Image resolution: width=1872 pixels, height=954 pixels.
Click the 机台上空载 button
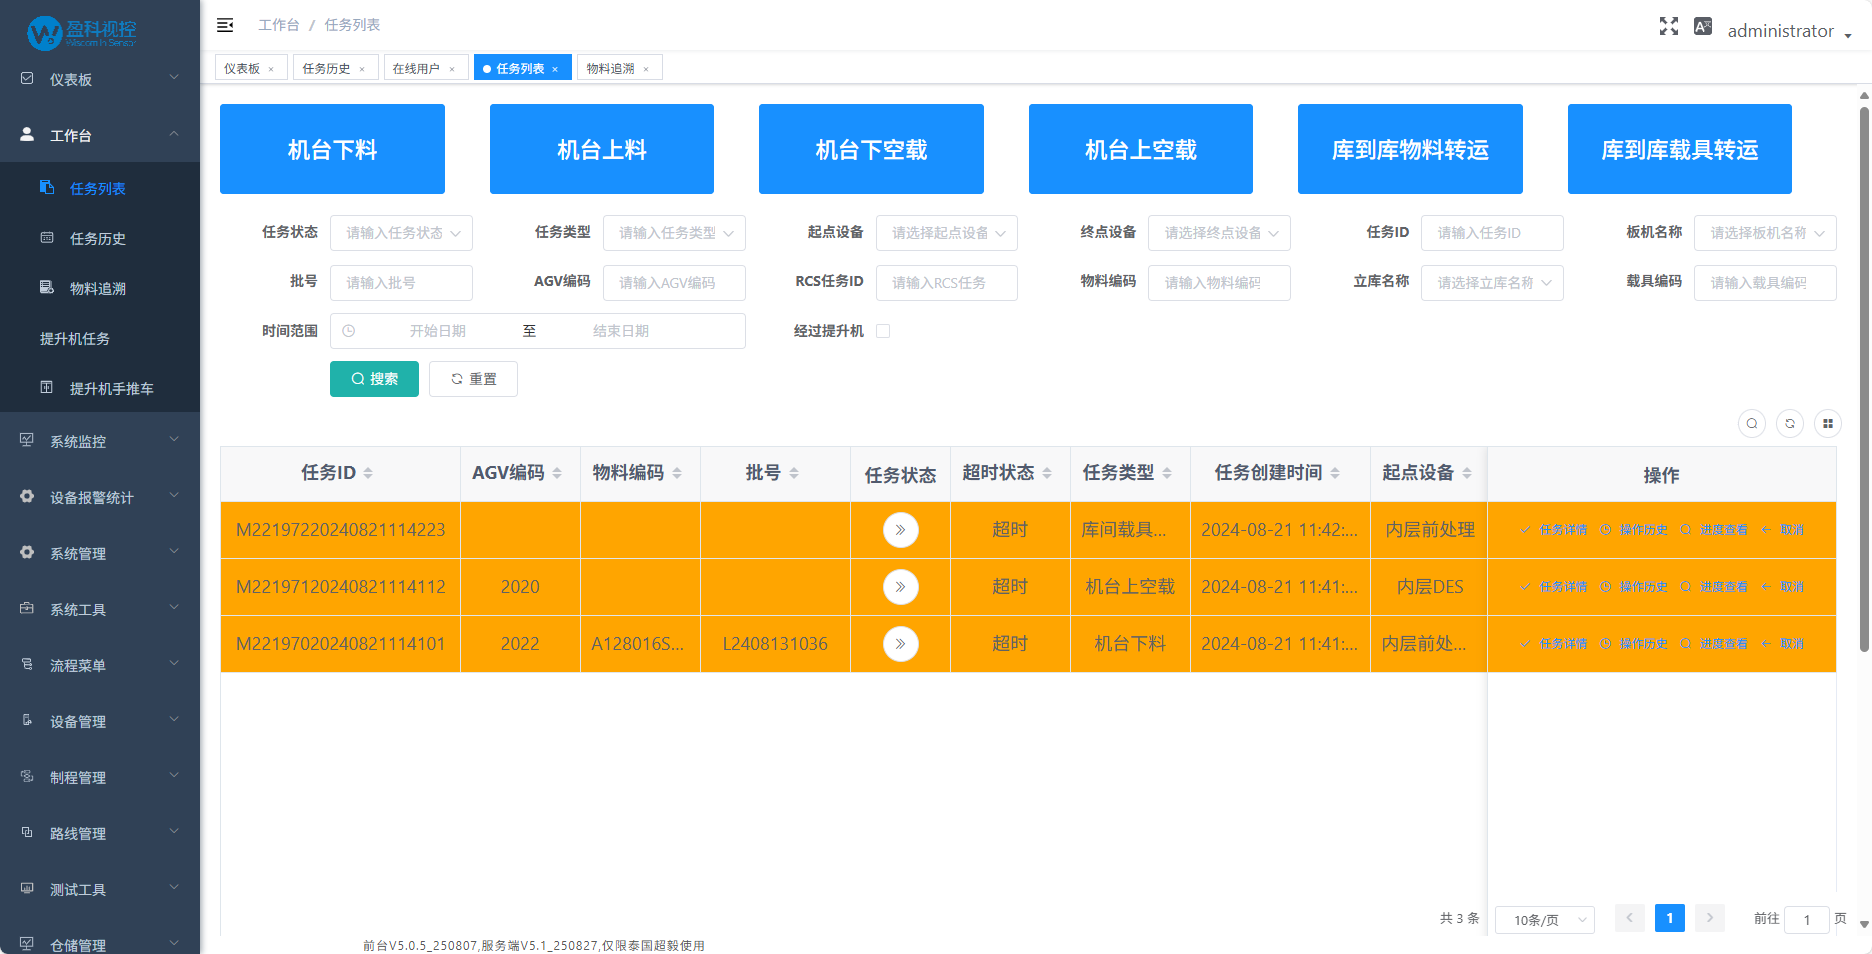tap(1141, 149)
